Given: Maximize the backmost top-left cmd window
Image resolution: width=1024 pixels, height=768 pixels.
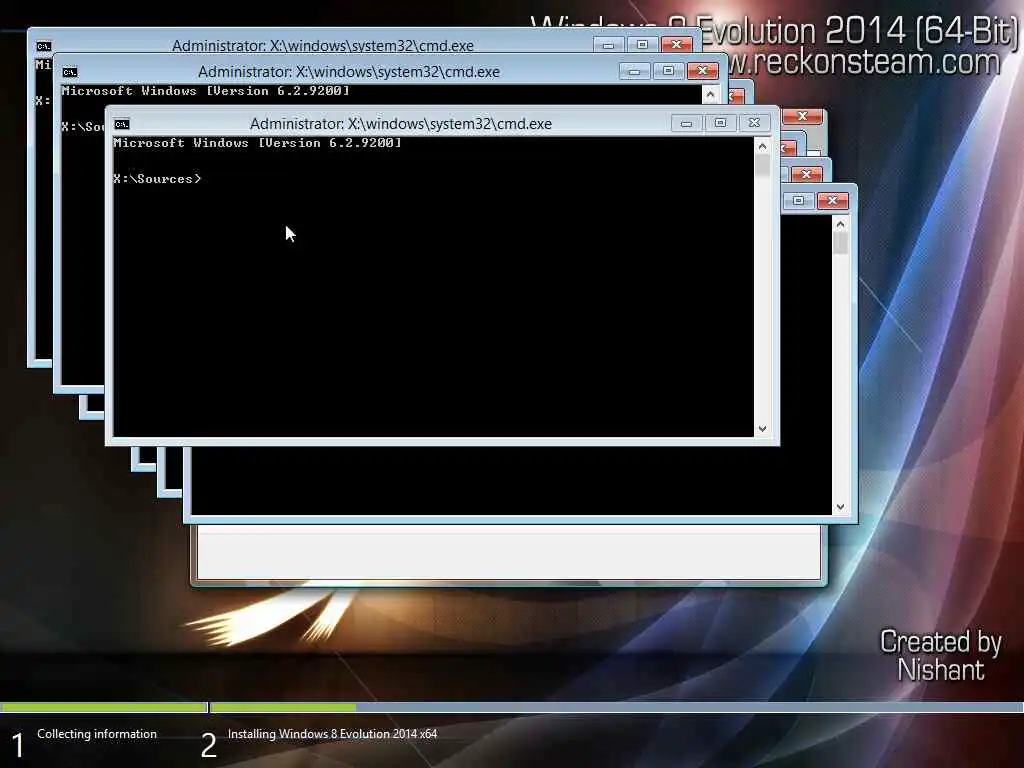Looking at the screenshot, I should [x=642, y=44].
